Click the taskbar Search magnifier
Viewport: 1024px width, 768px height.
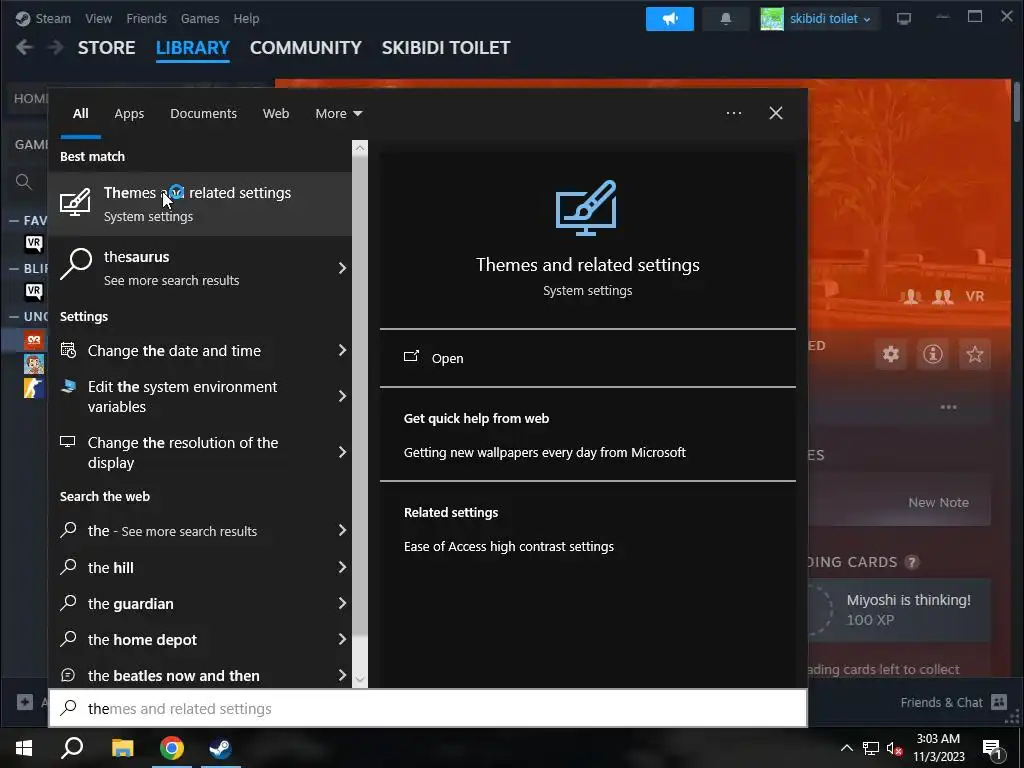click(72, 748)
